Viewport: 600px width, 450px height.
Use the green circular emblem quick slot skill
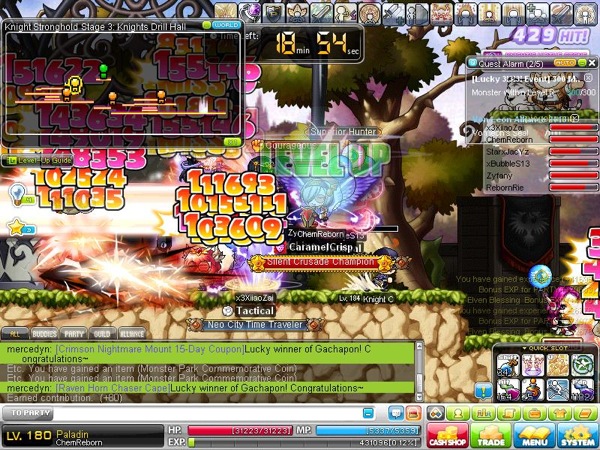point(583,365)
